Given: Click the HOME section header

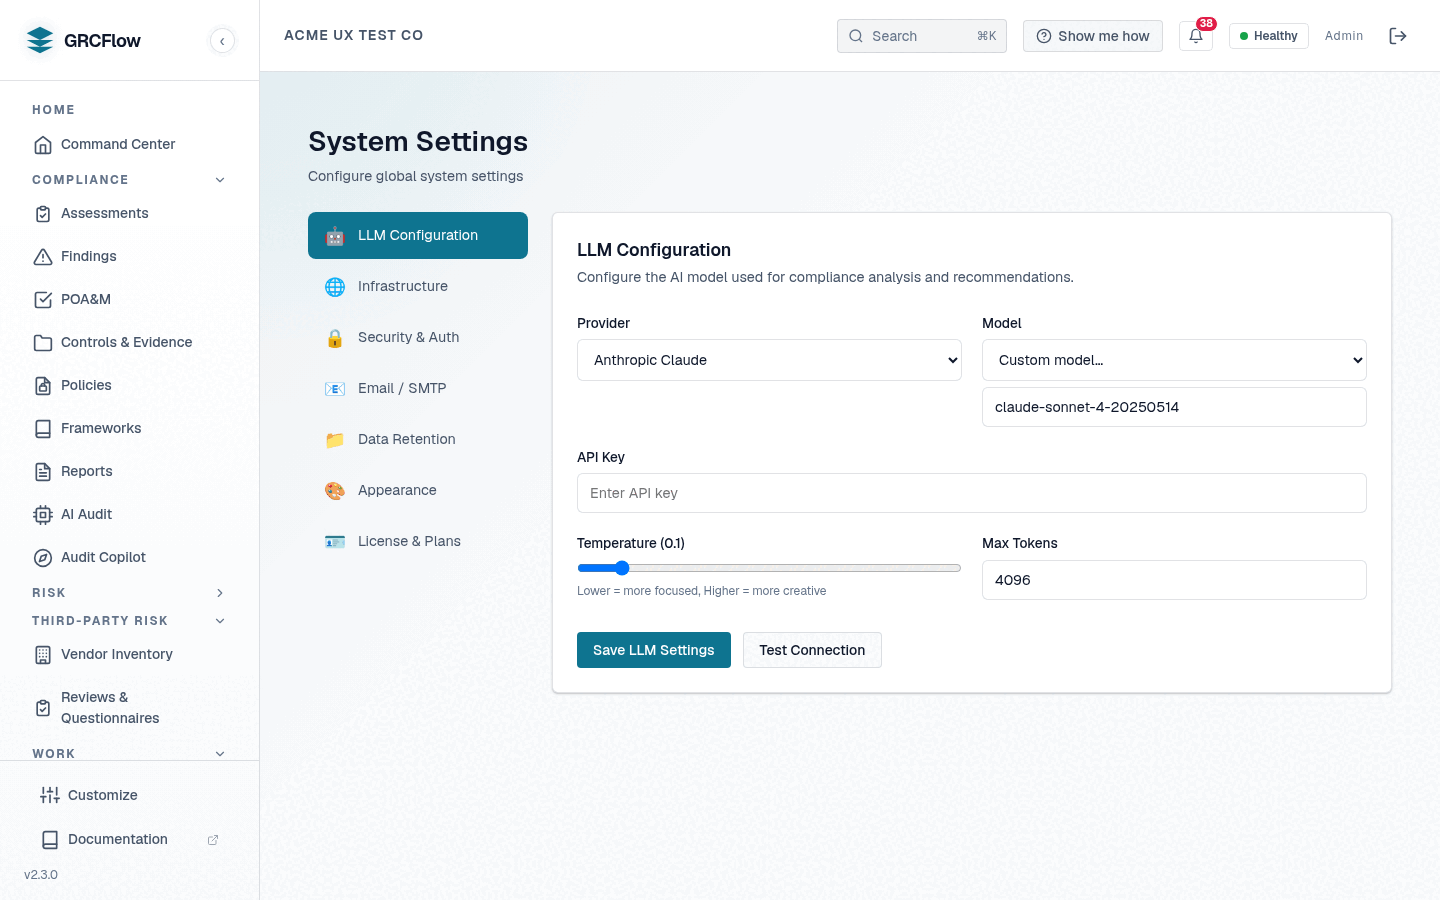Looking at the screenshot, I should tap(54, 110).
